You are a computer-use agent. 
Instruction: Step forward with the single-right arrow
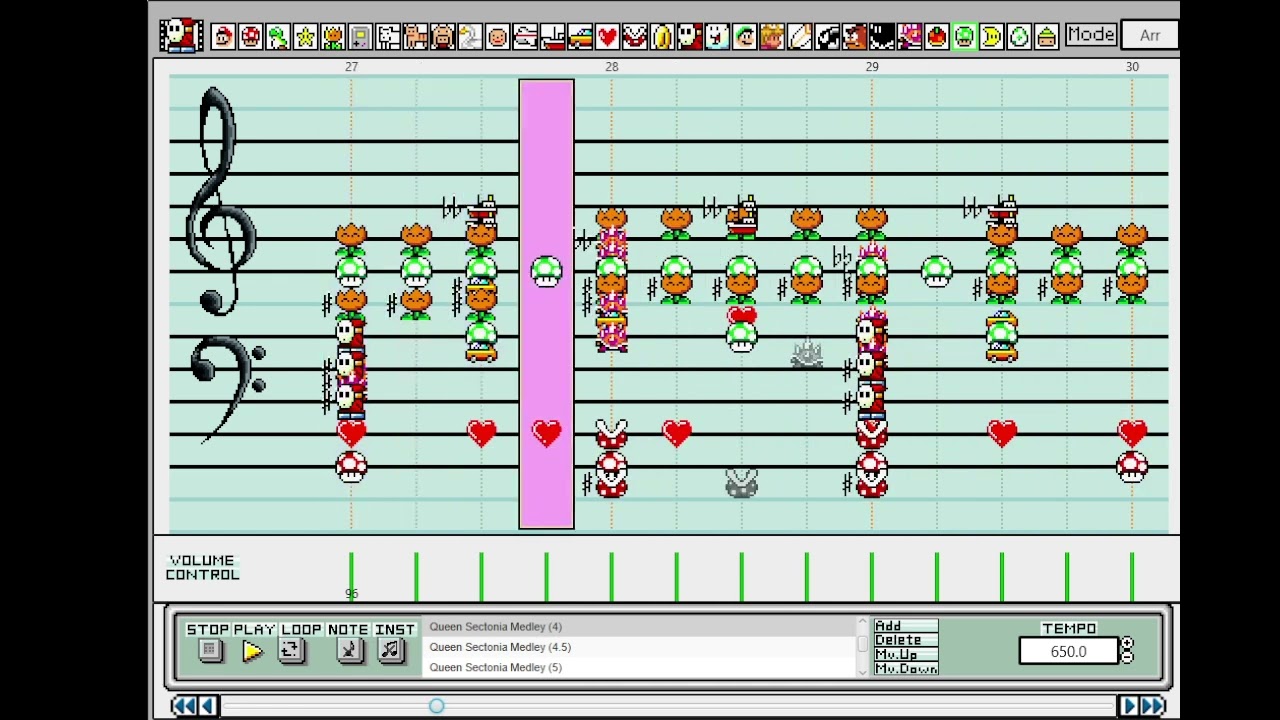(1129, 706)
